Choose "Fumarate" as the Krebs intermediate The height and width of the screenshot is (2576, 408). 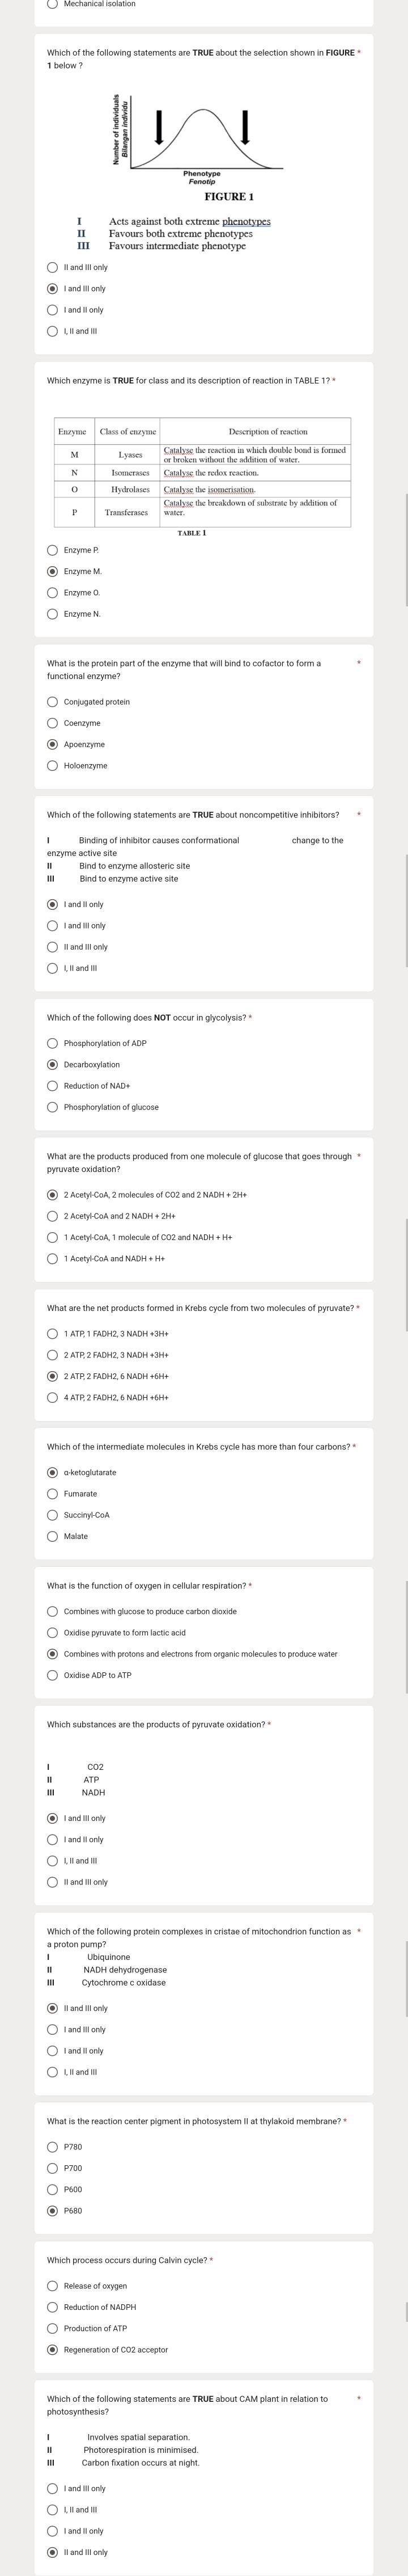pos(53,1493)
